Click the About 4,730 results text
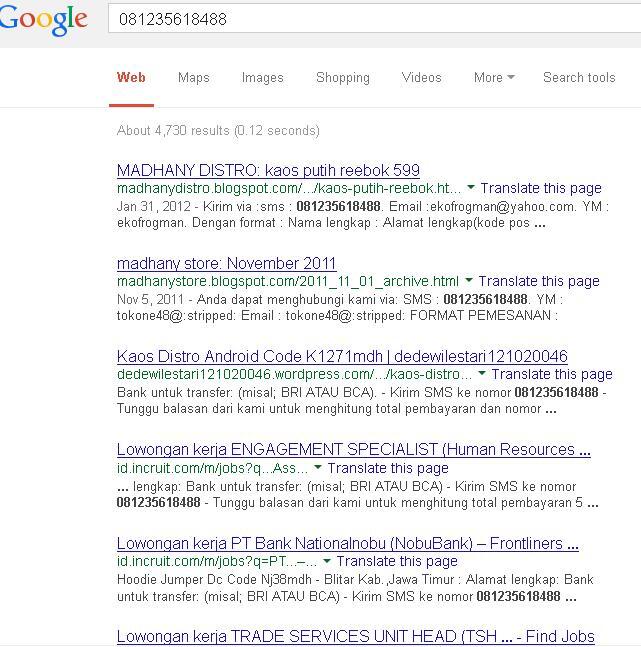Screen dimensions: 641x647 218,130
